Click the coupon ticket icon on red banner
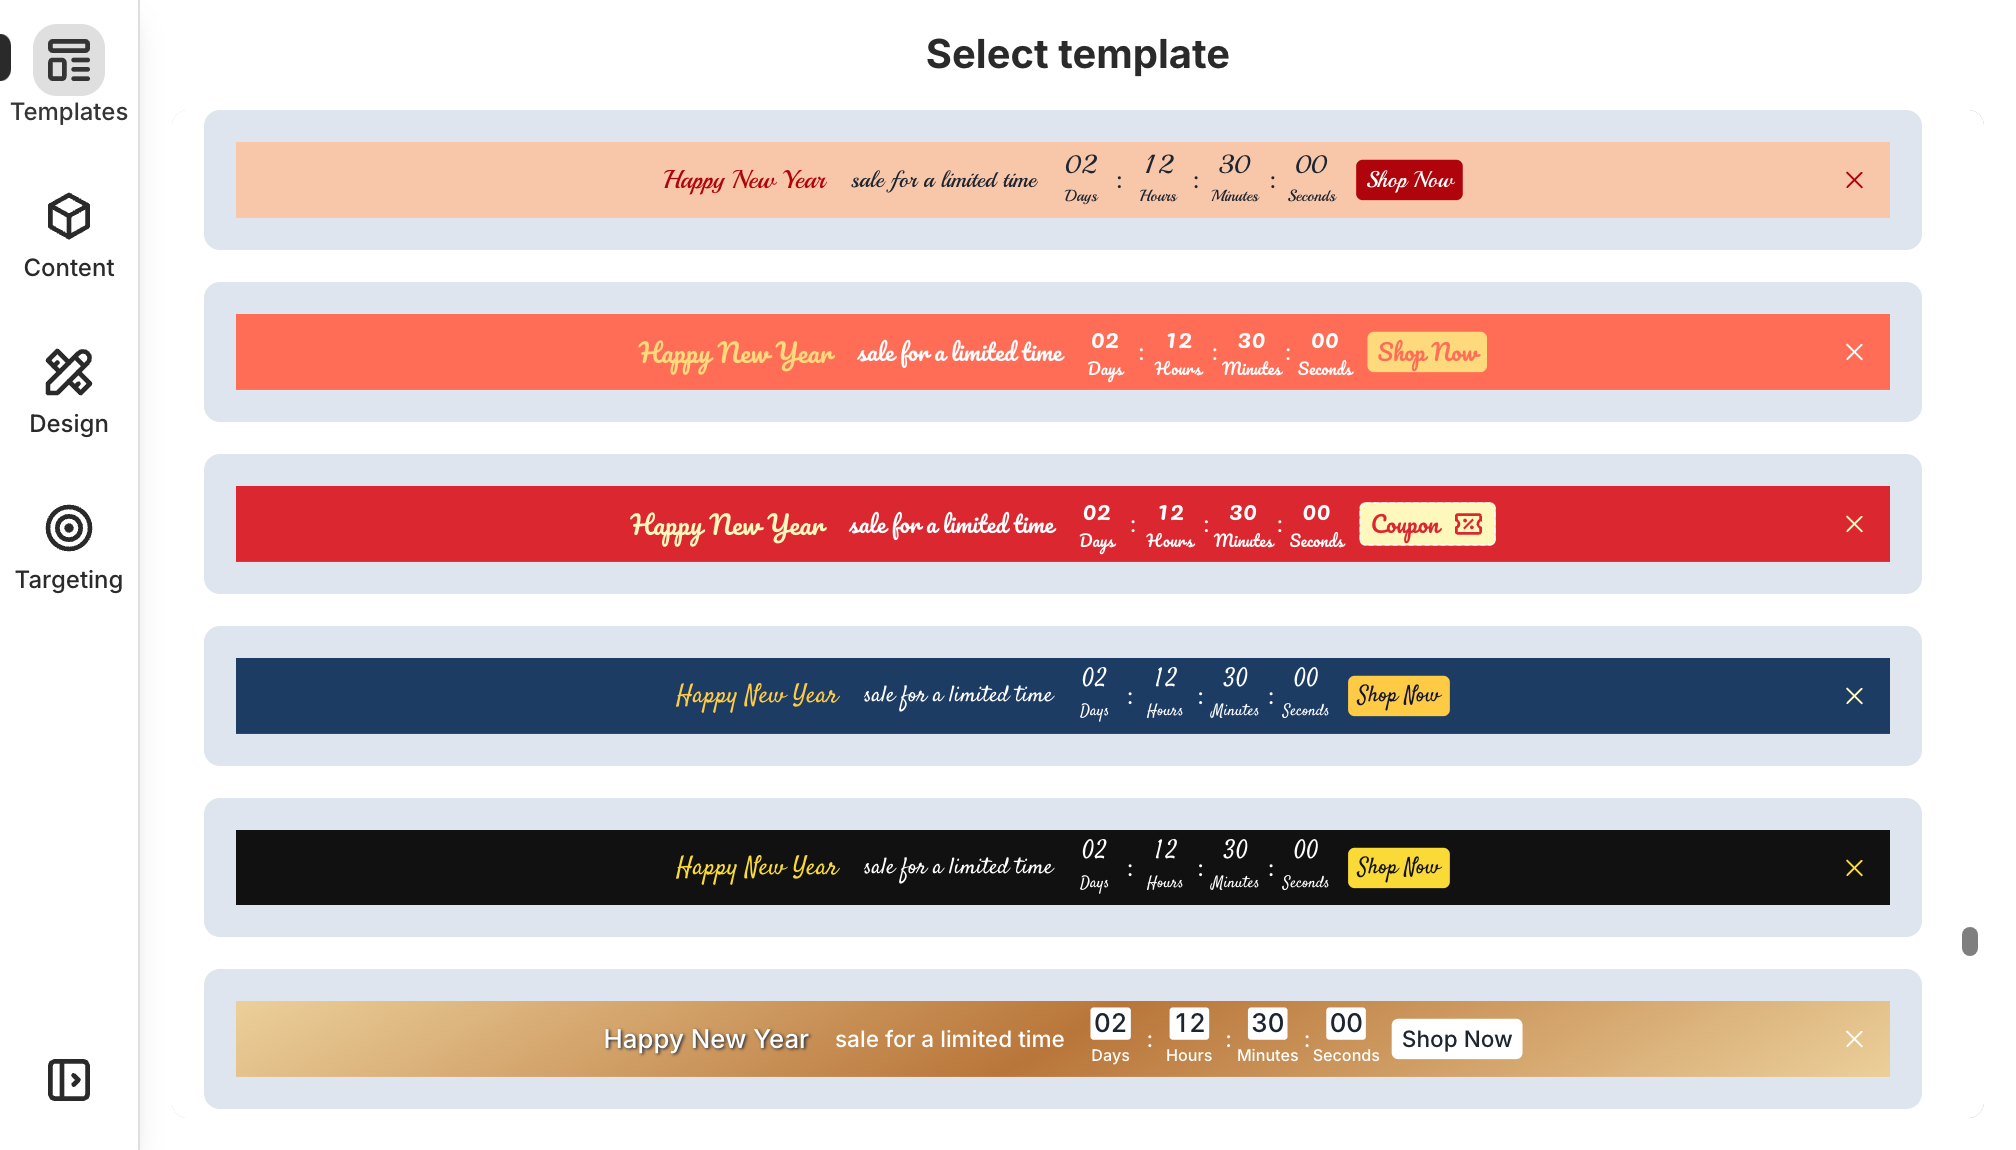This screenshot has width=2016, height=1150. tap(1468, 524)
